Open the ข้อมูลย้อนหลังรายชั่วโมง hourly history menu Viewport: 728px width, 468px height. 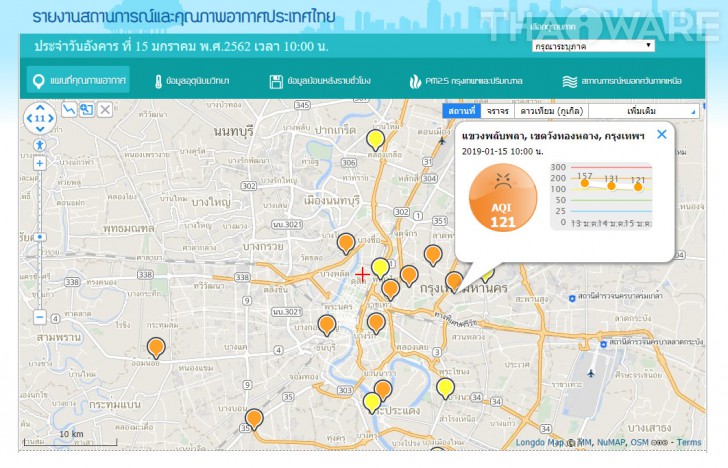pyautogui.click(x=320, y=81)
